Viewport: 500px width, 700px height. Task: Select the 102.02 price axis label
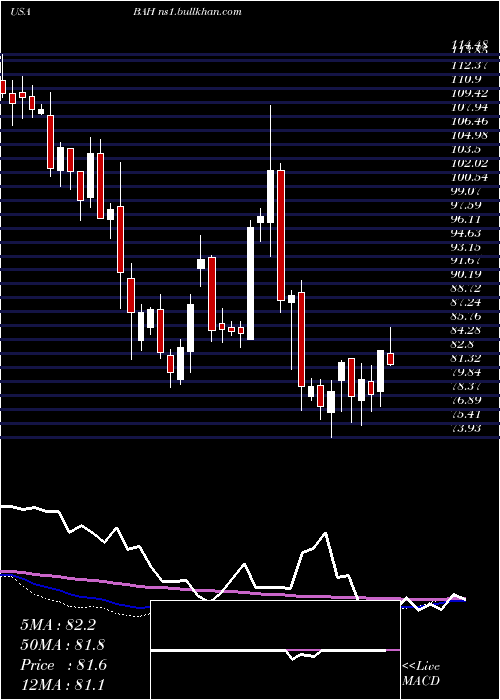tap(470, 163)
